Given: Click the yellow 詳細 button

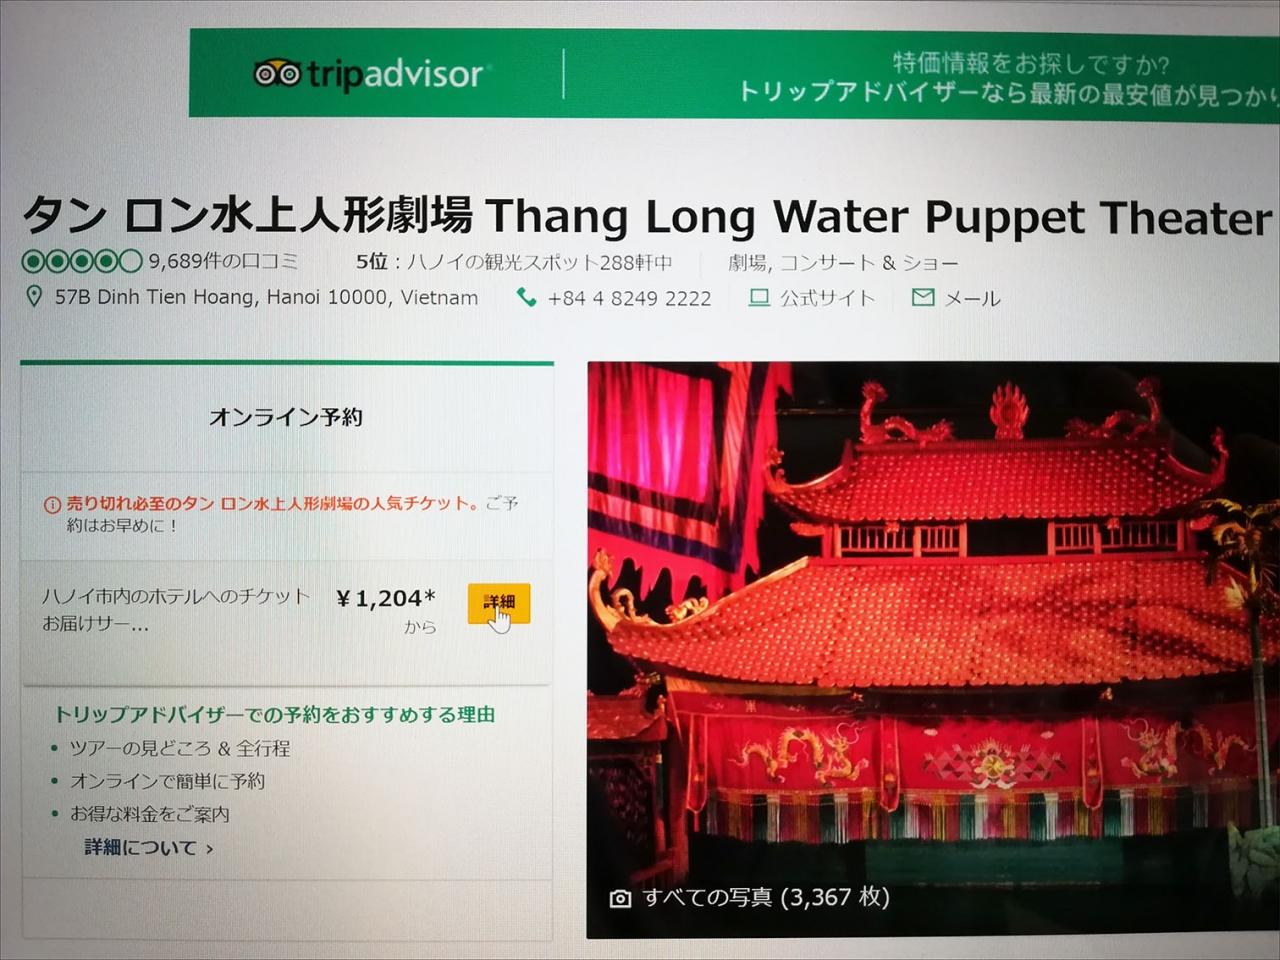Looking at the screenshot, I should coord(498,603).
